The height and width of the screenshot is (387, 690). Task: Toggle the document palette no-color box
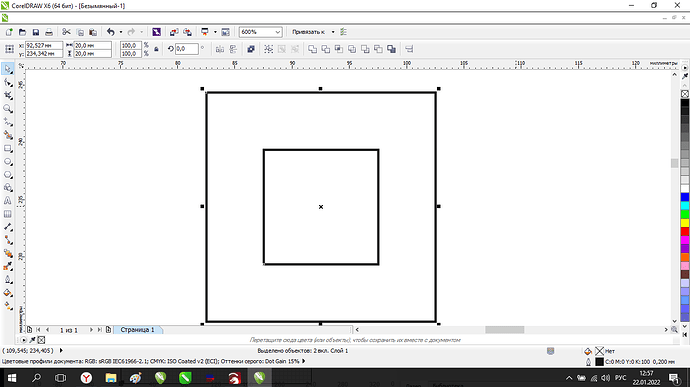[41, 340]
